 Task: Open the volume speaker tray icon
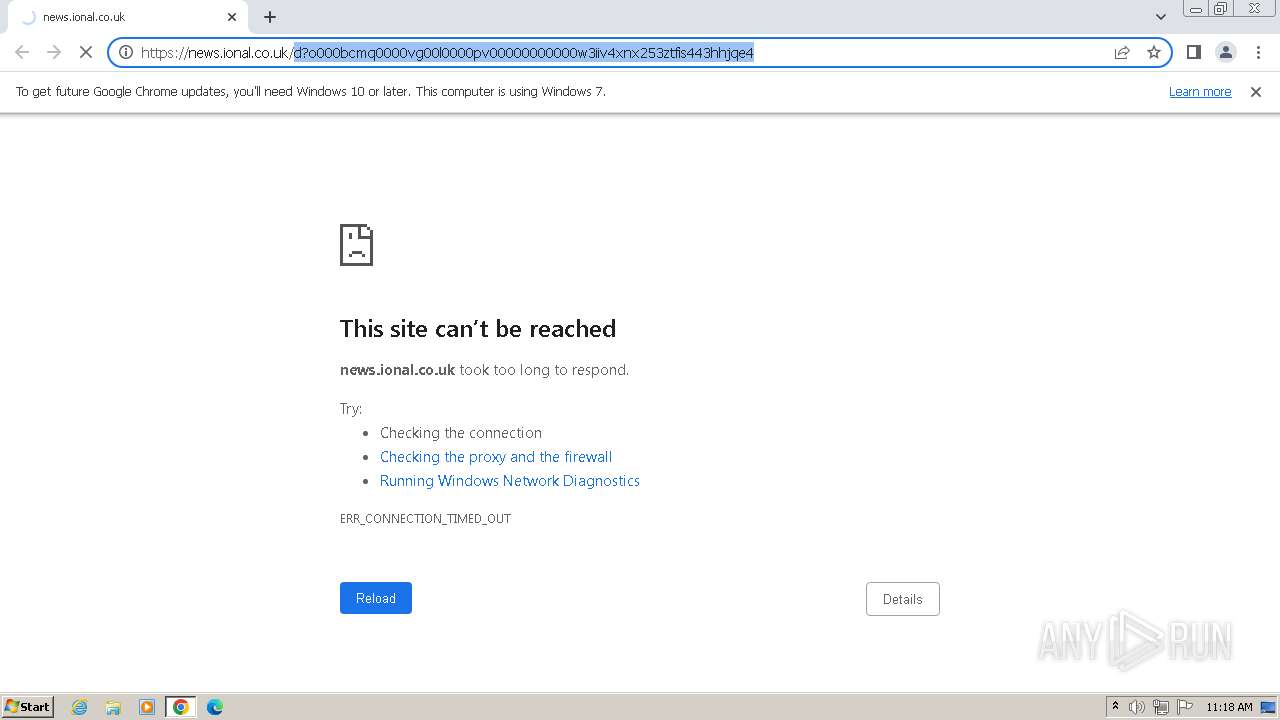click(1137, 707)
